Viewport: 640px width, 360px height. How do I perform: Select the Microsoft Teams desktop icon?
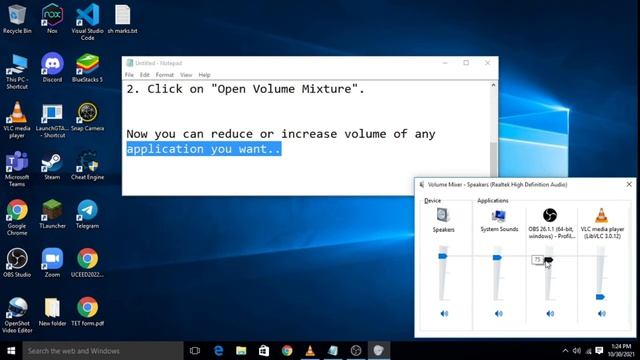point(17,169)
